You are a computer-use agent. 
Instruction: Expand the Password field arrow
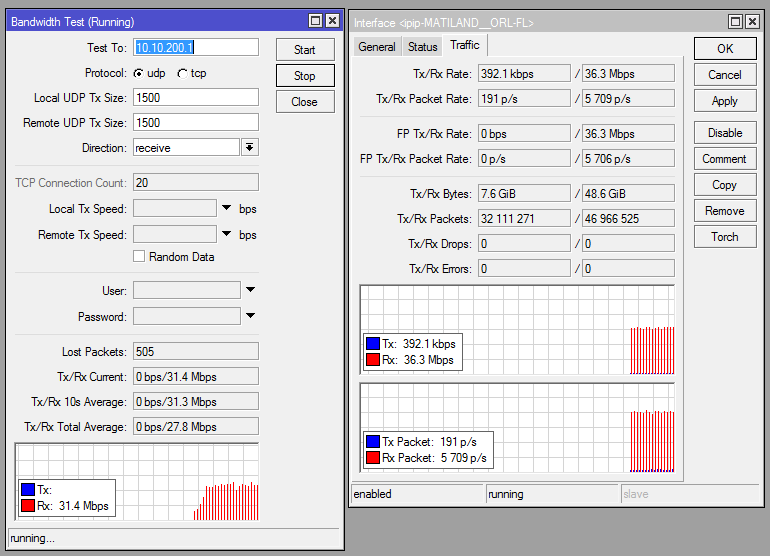coord(250,317)
